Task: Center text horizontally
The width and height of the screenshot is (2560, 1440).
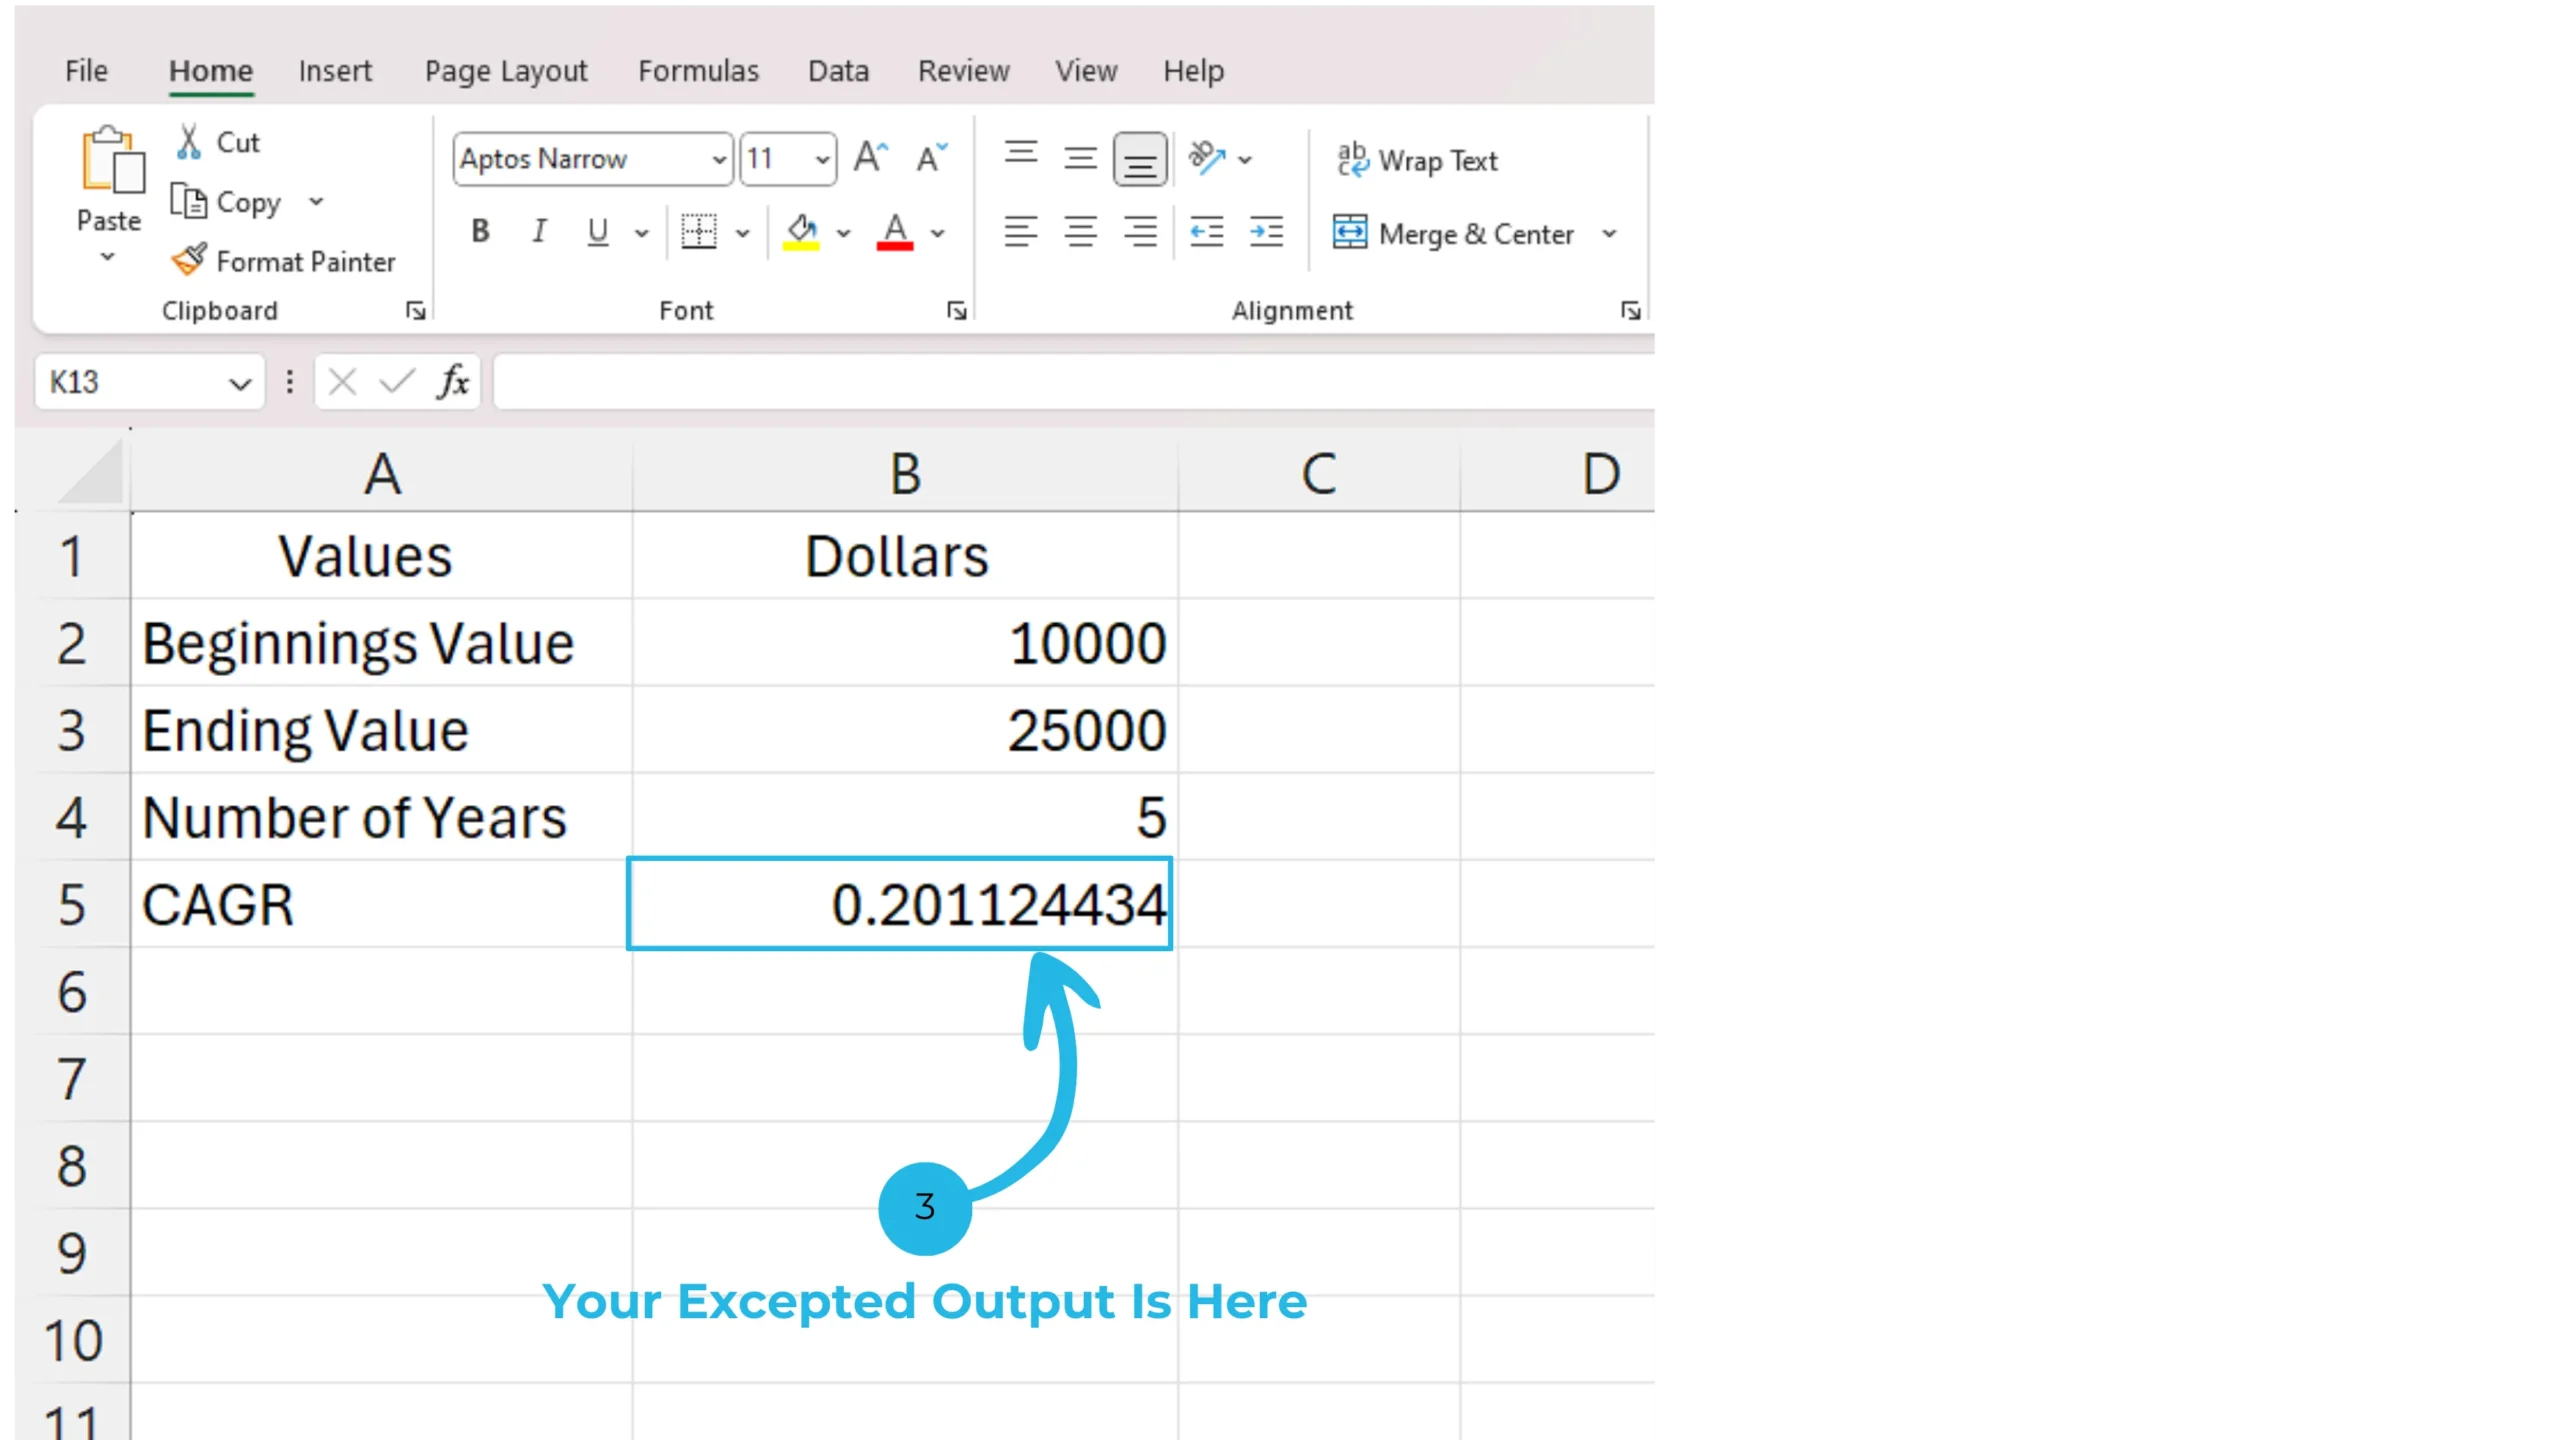Action: [x=1080, y=232]
